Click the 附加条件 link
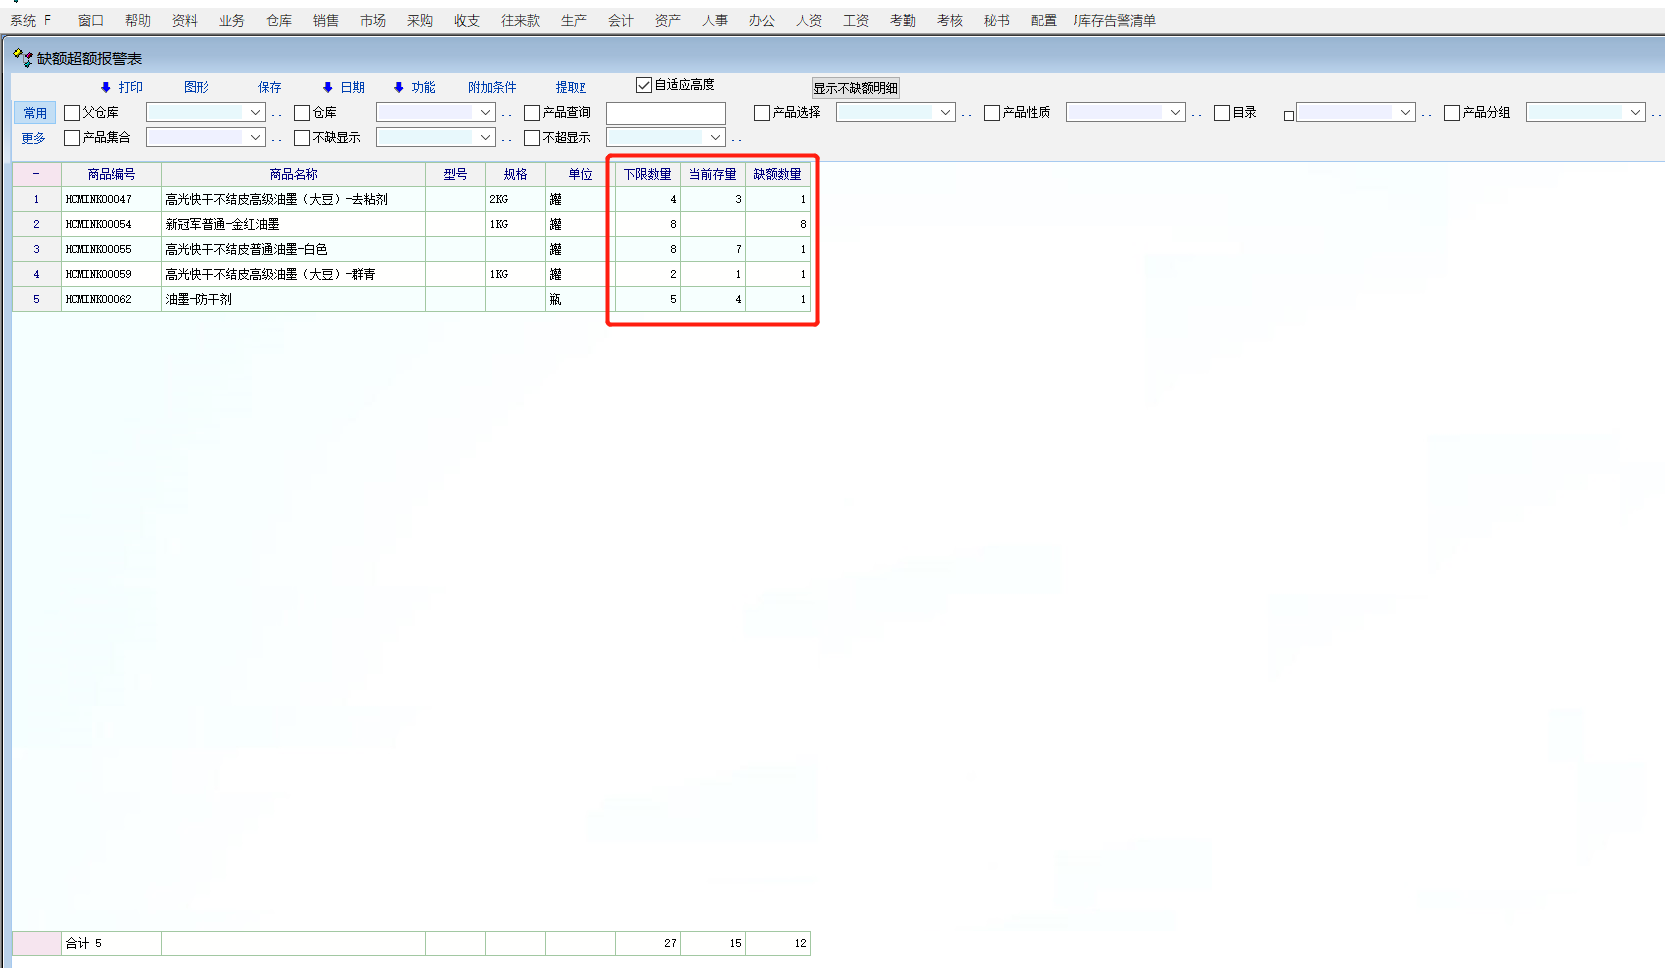Image resolution: width=1665 pixels, height=968 pixels. point(492,88)
